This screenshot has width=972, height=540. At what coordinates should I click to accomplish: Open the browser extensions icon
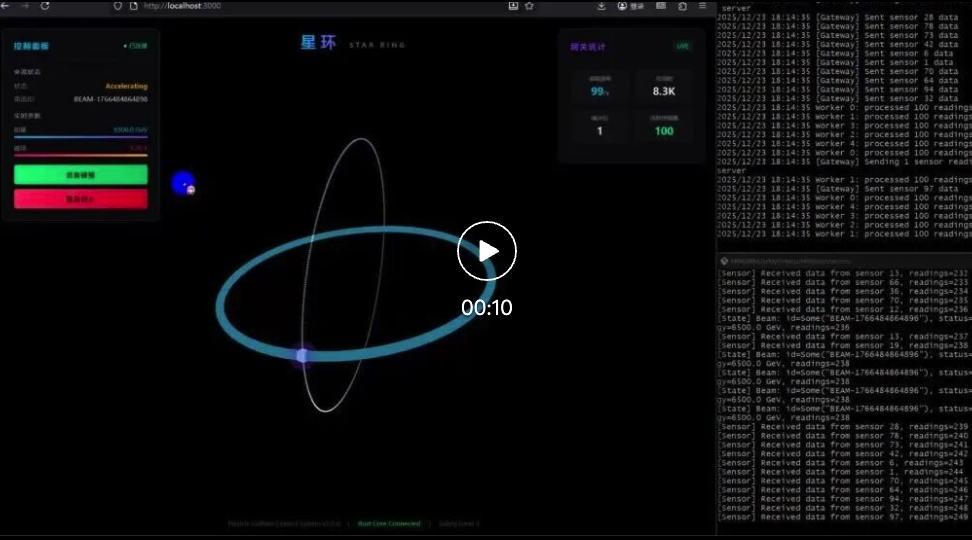[x=682, y=6]
